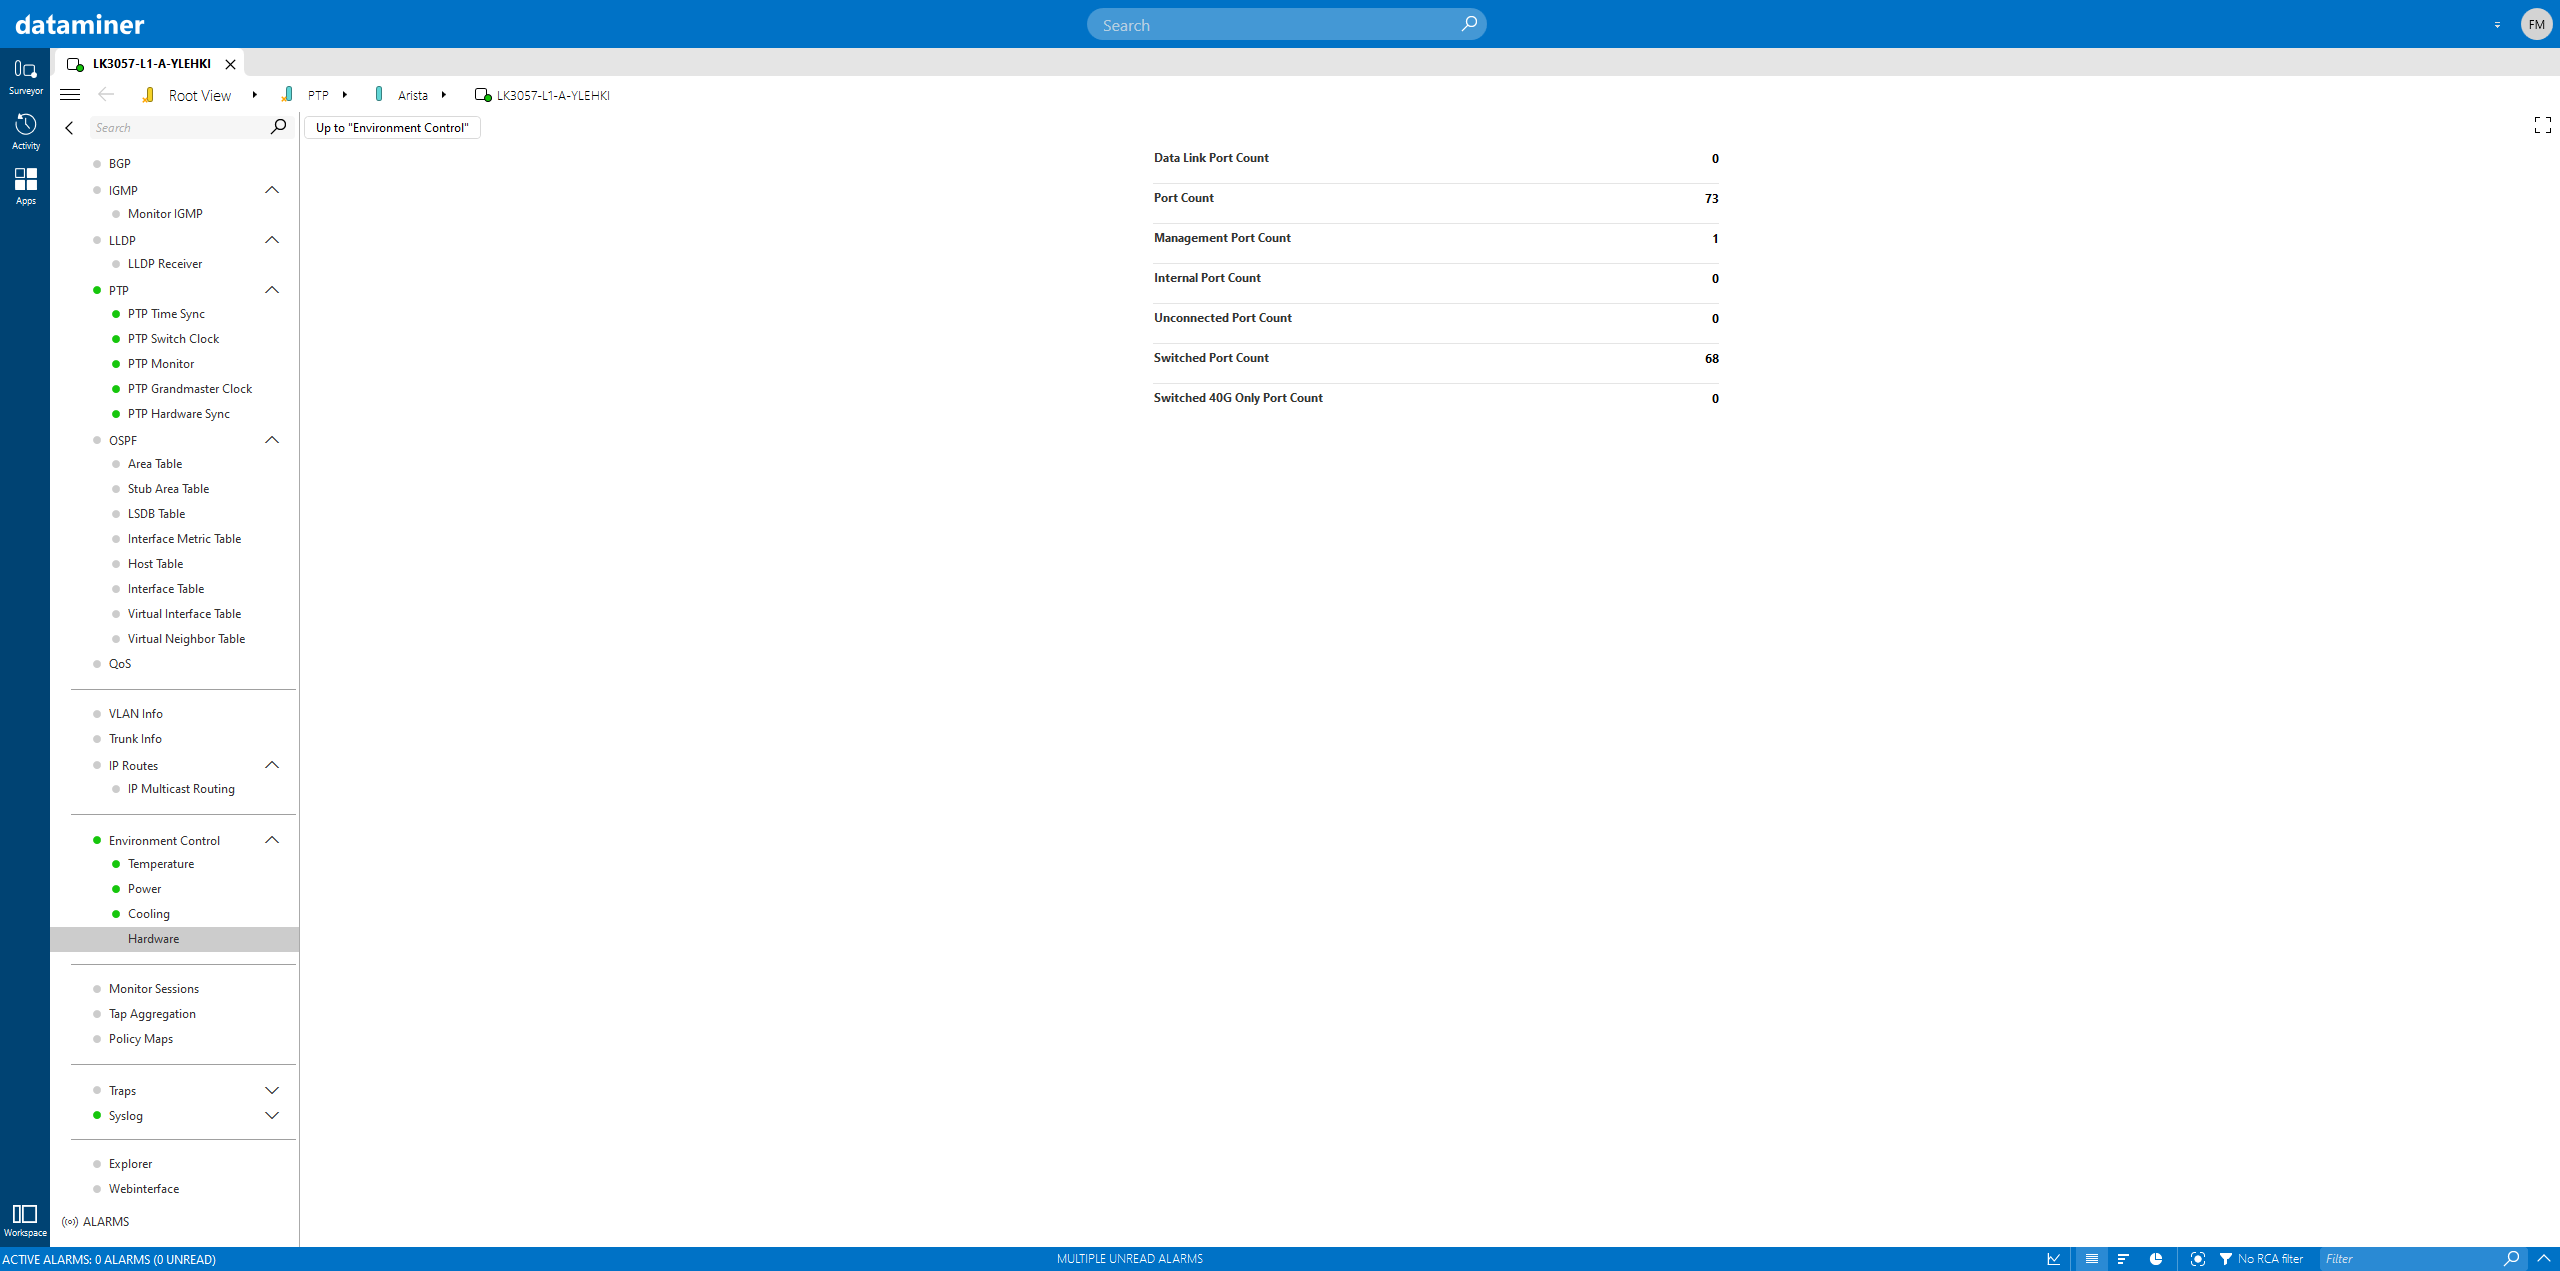Switch alarm console to pie chart view
This screenshot has height=1271, width=2560.
(x=2156, y=1259)
